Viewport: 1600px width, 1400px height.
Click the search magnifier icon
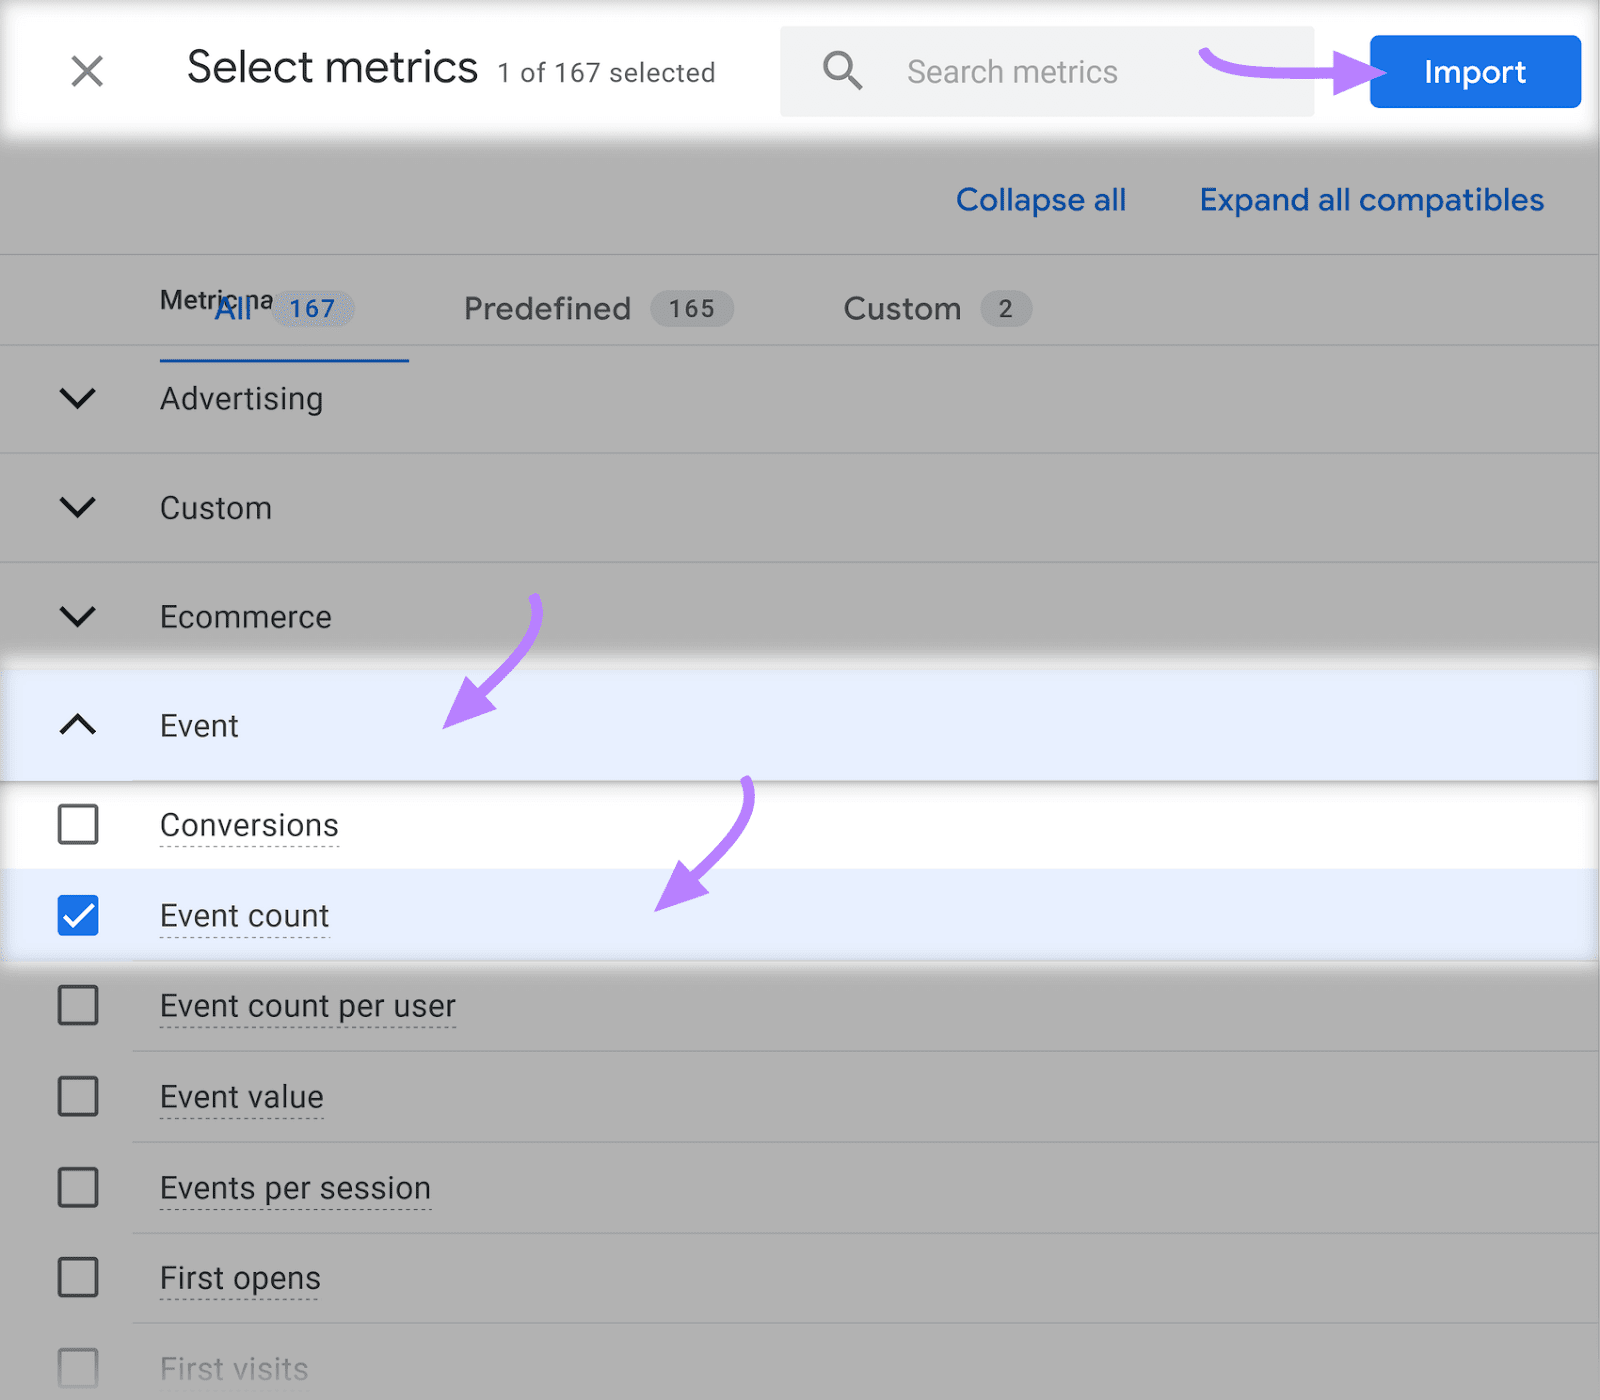tap(842, 71)
